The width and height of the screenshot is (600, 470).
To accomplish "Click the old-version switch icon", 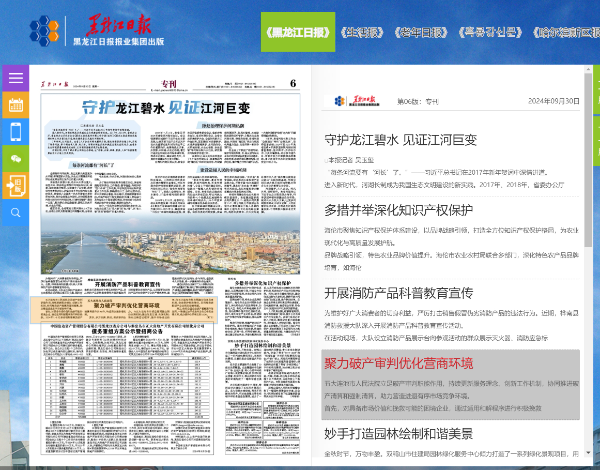I will [x=16, y=186].
